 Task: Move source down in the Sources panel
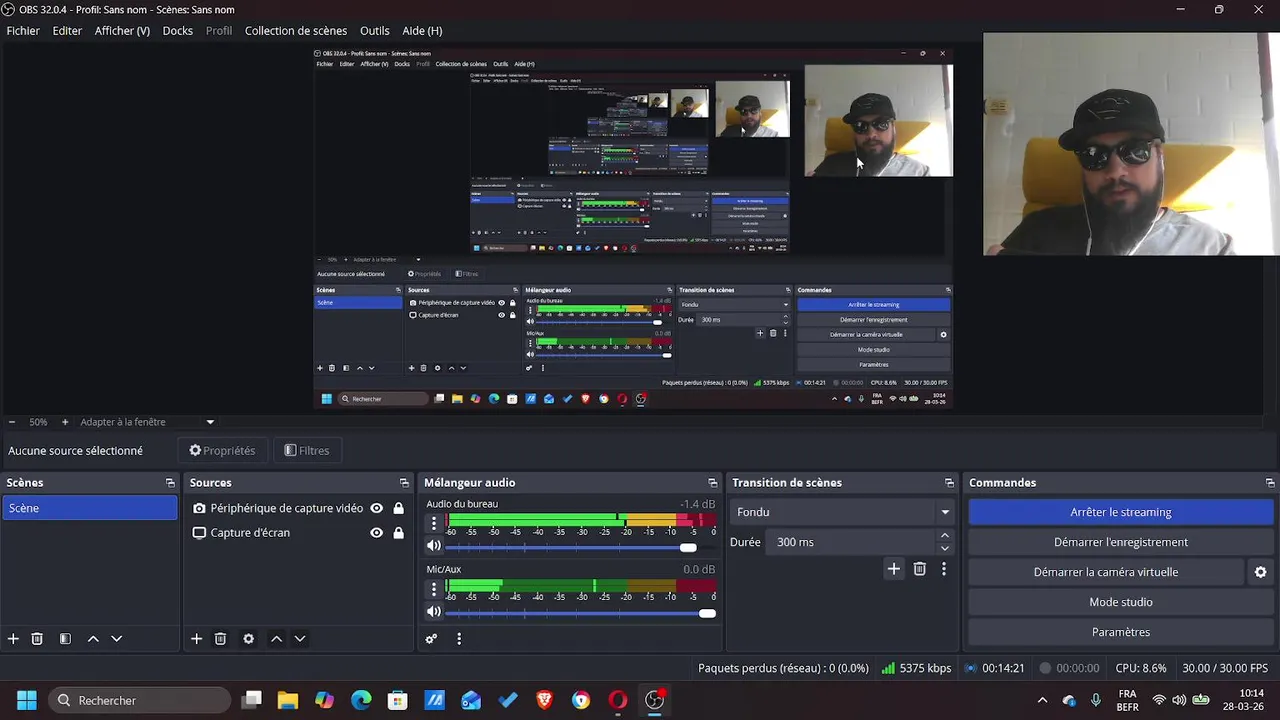[299, 639]
